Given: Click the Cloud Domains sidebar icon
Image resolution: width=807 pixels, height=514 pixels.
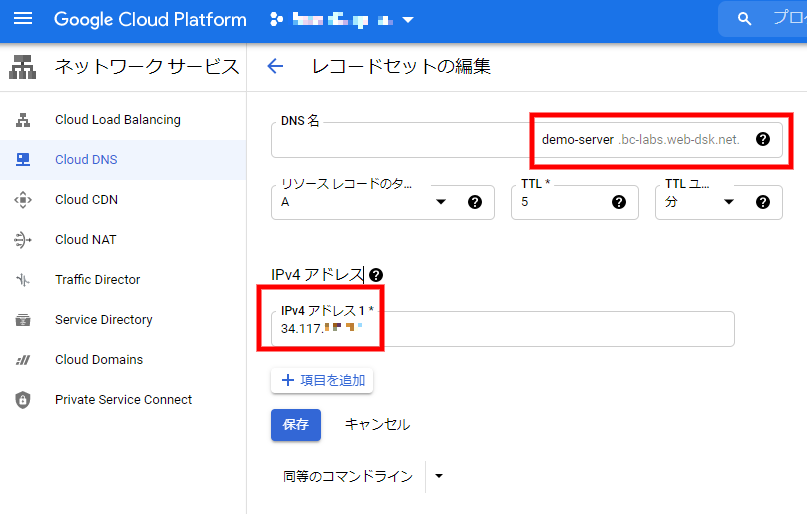Looking at the screenshot, I should point(23,360).
